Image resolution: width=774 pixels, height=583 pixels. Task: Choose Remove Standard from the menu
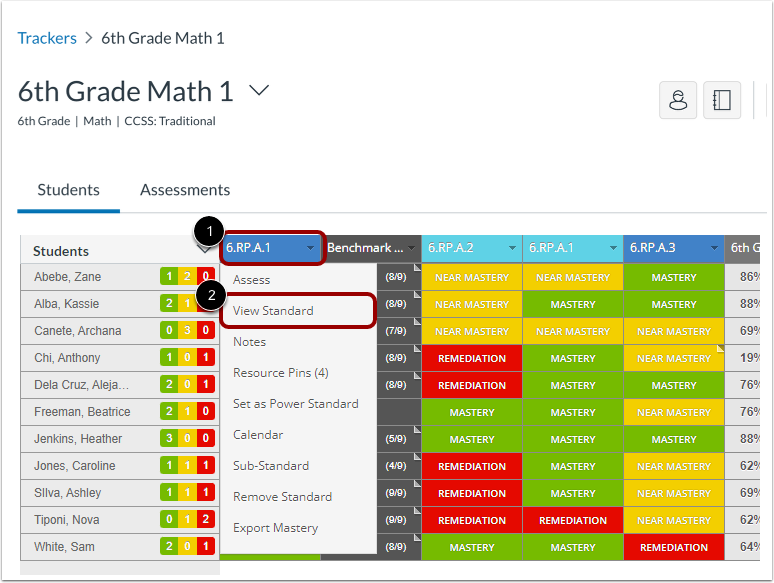click(282, 497)
